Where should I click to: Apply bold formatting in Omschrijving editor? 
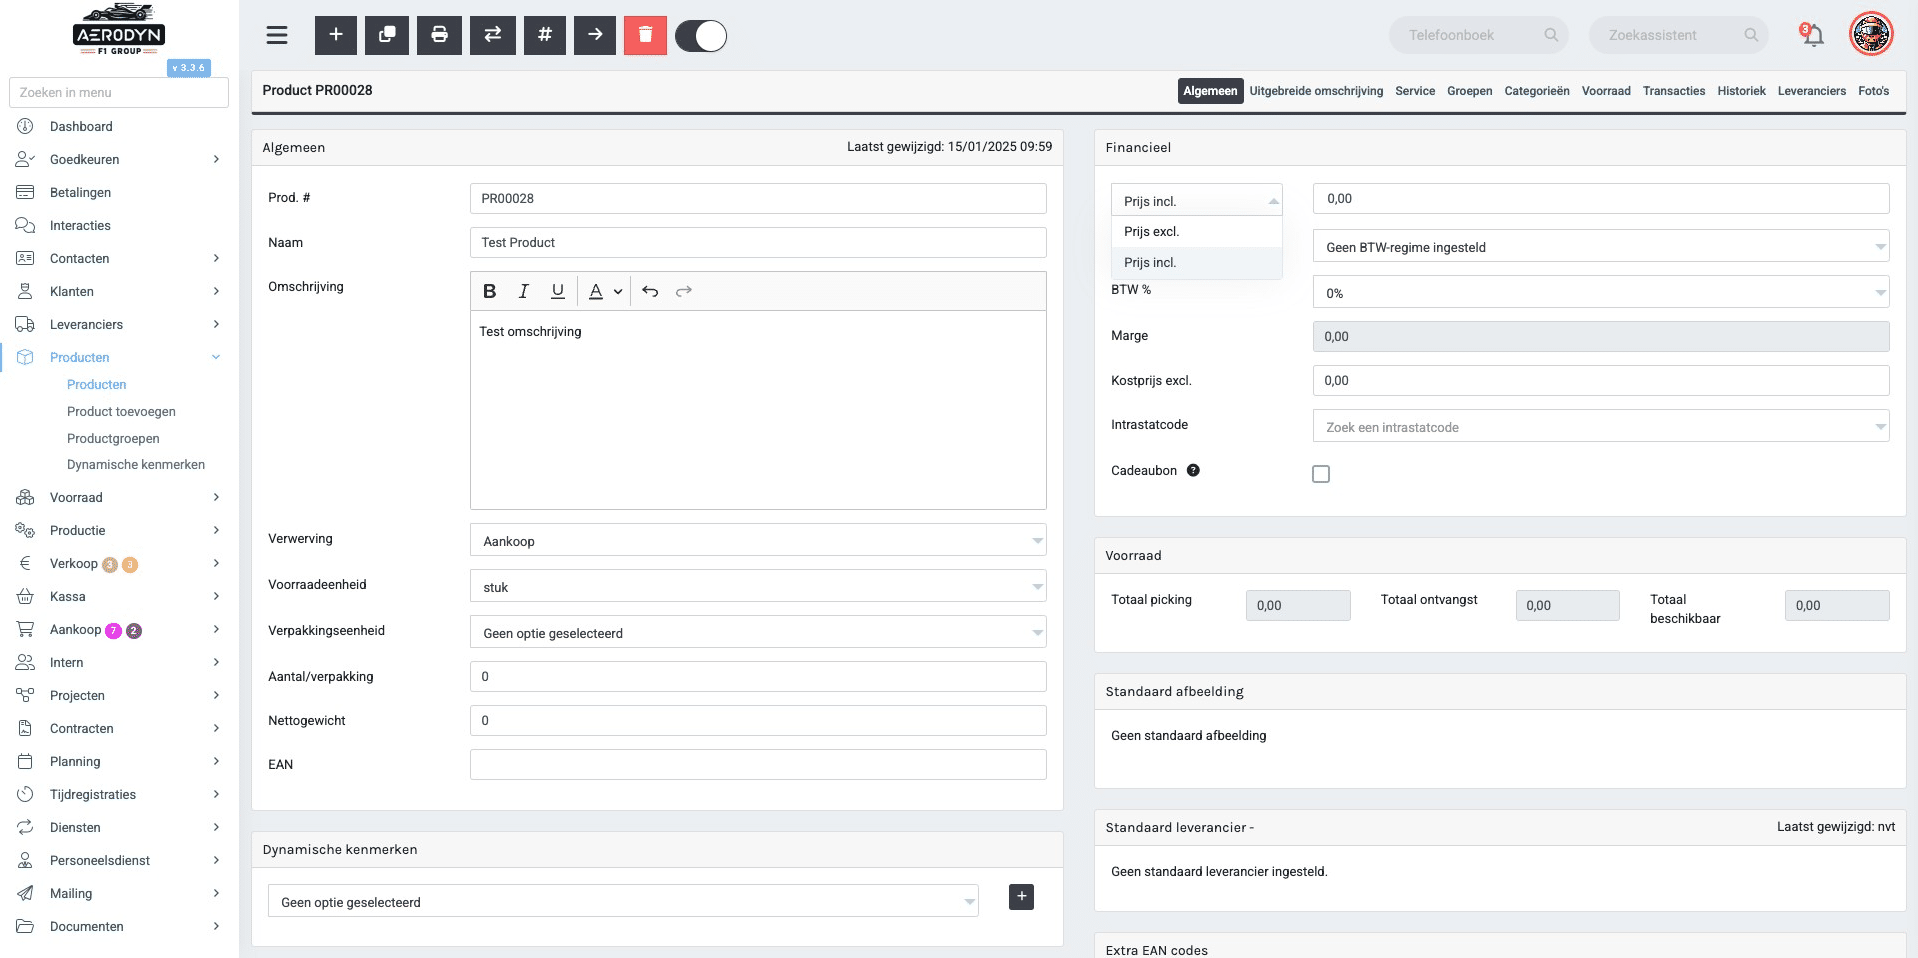tap(489, 291)
